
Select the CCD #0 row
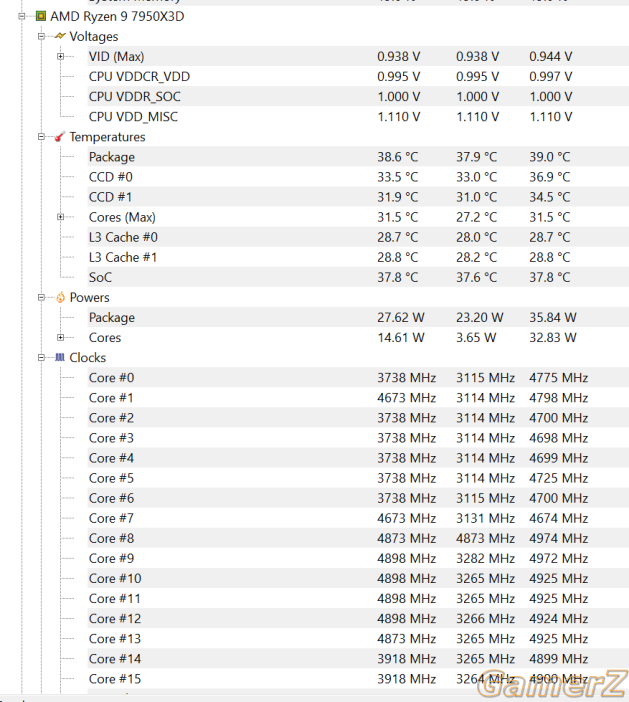pos(358,177)
